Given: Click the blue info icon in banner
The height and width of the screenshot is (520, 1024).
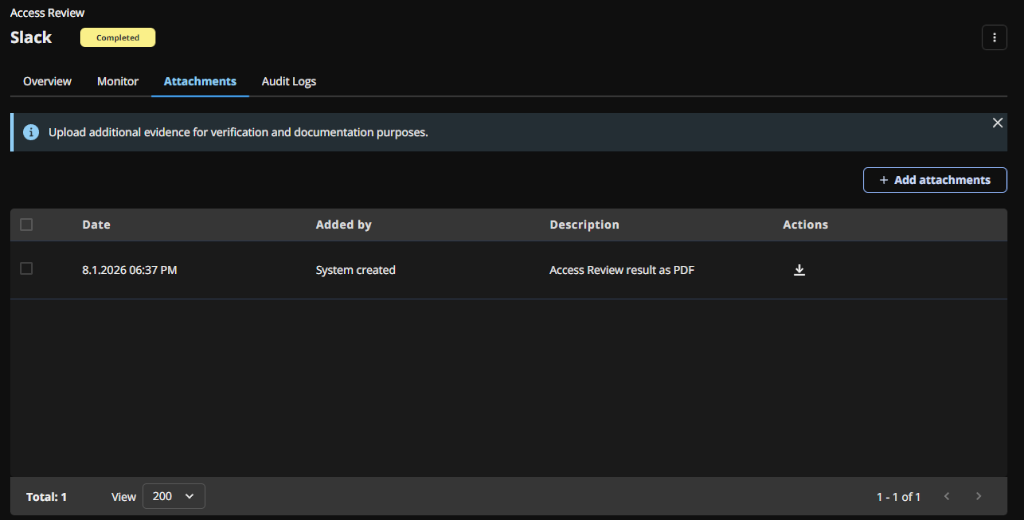Looking at the screenshot, I should point(31,132).
